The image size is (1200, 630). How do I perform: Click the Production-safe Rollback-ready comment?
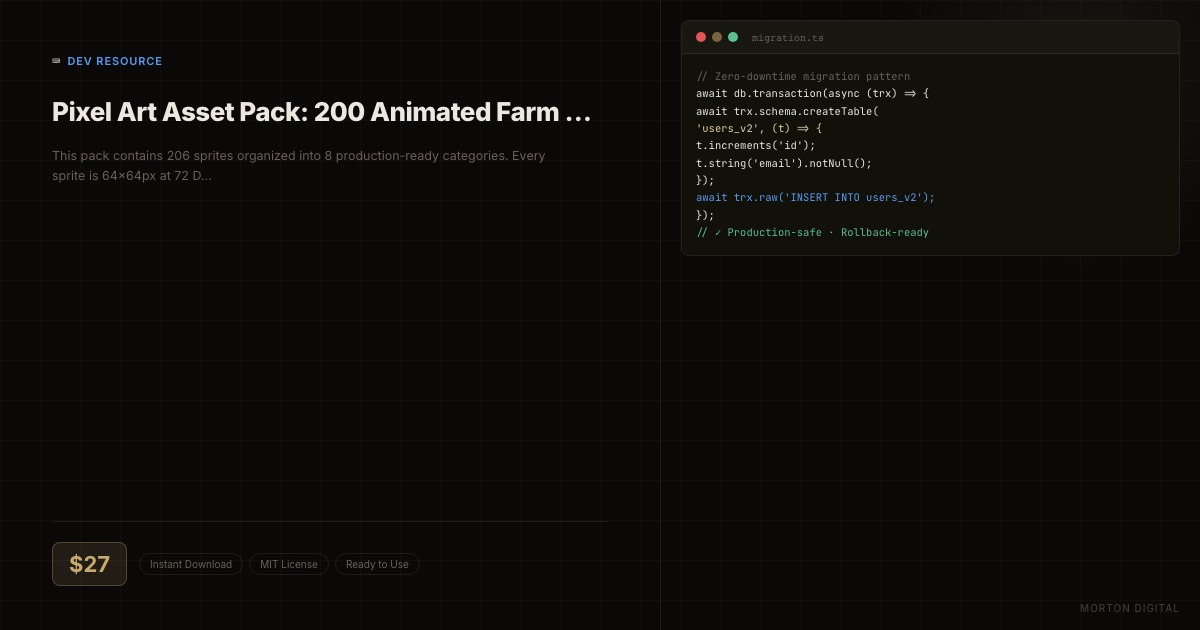click(813, 232)
